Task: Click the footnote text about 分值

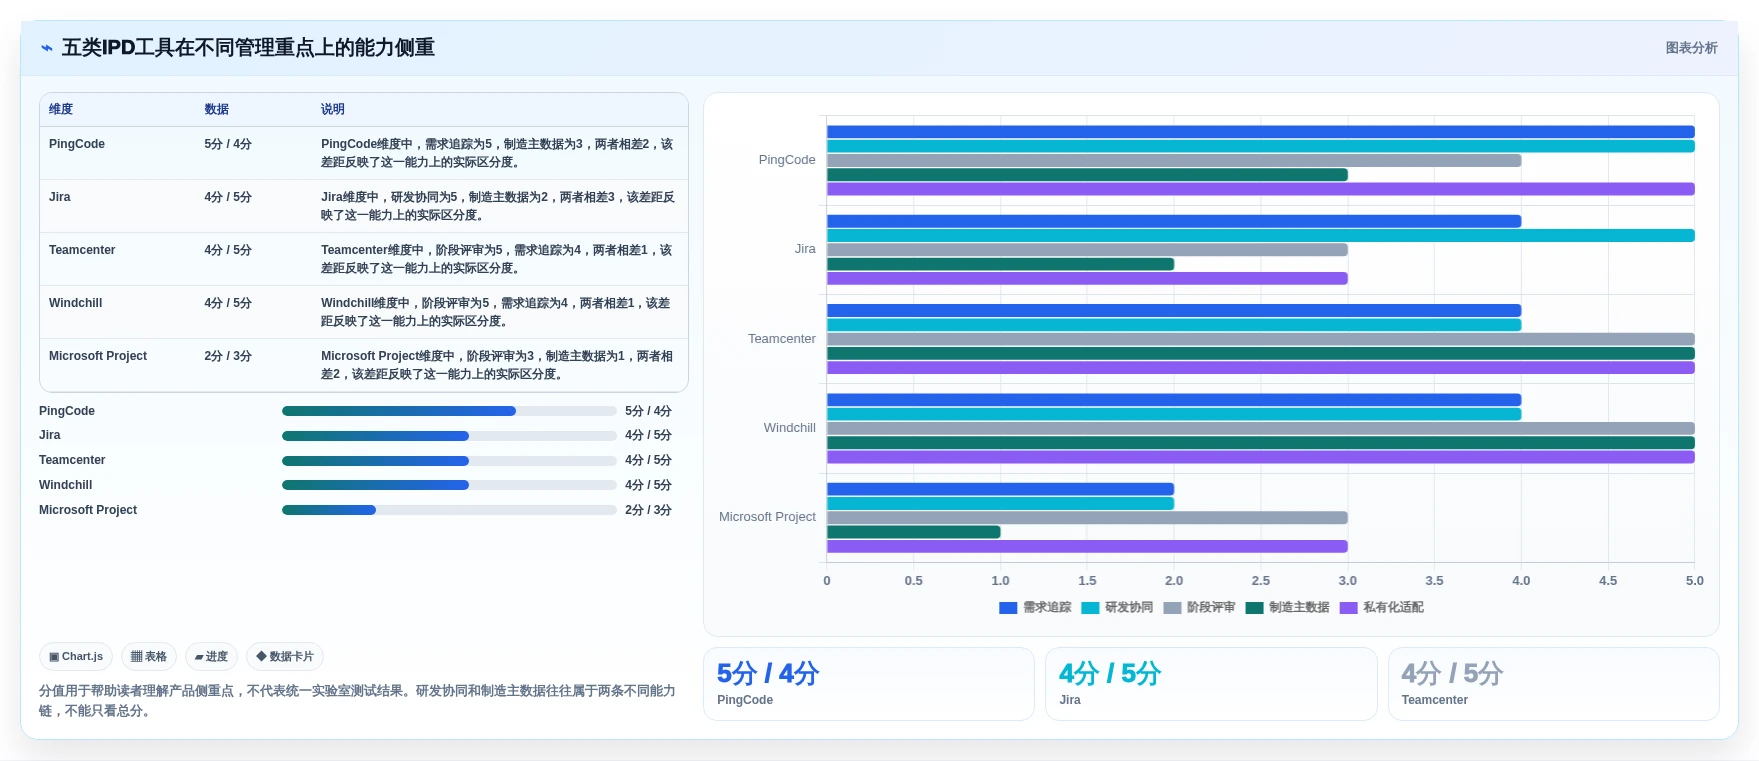Action: pyautogui.click(x=357, y=701)
